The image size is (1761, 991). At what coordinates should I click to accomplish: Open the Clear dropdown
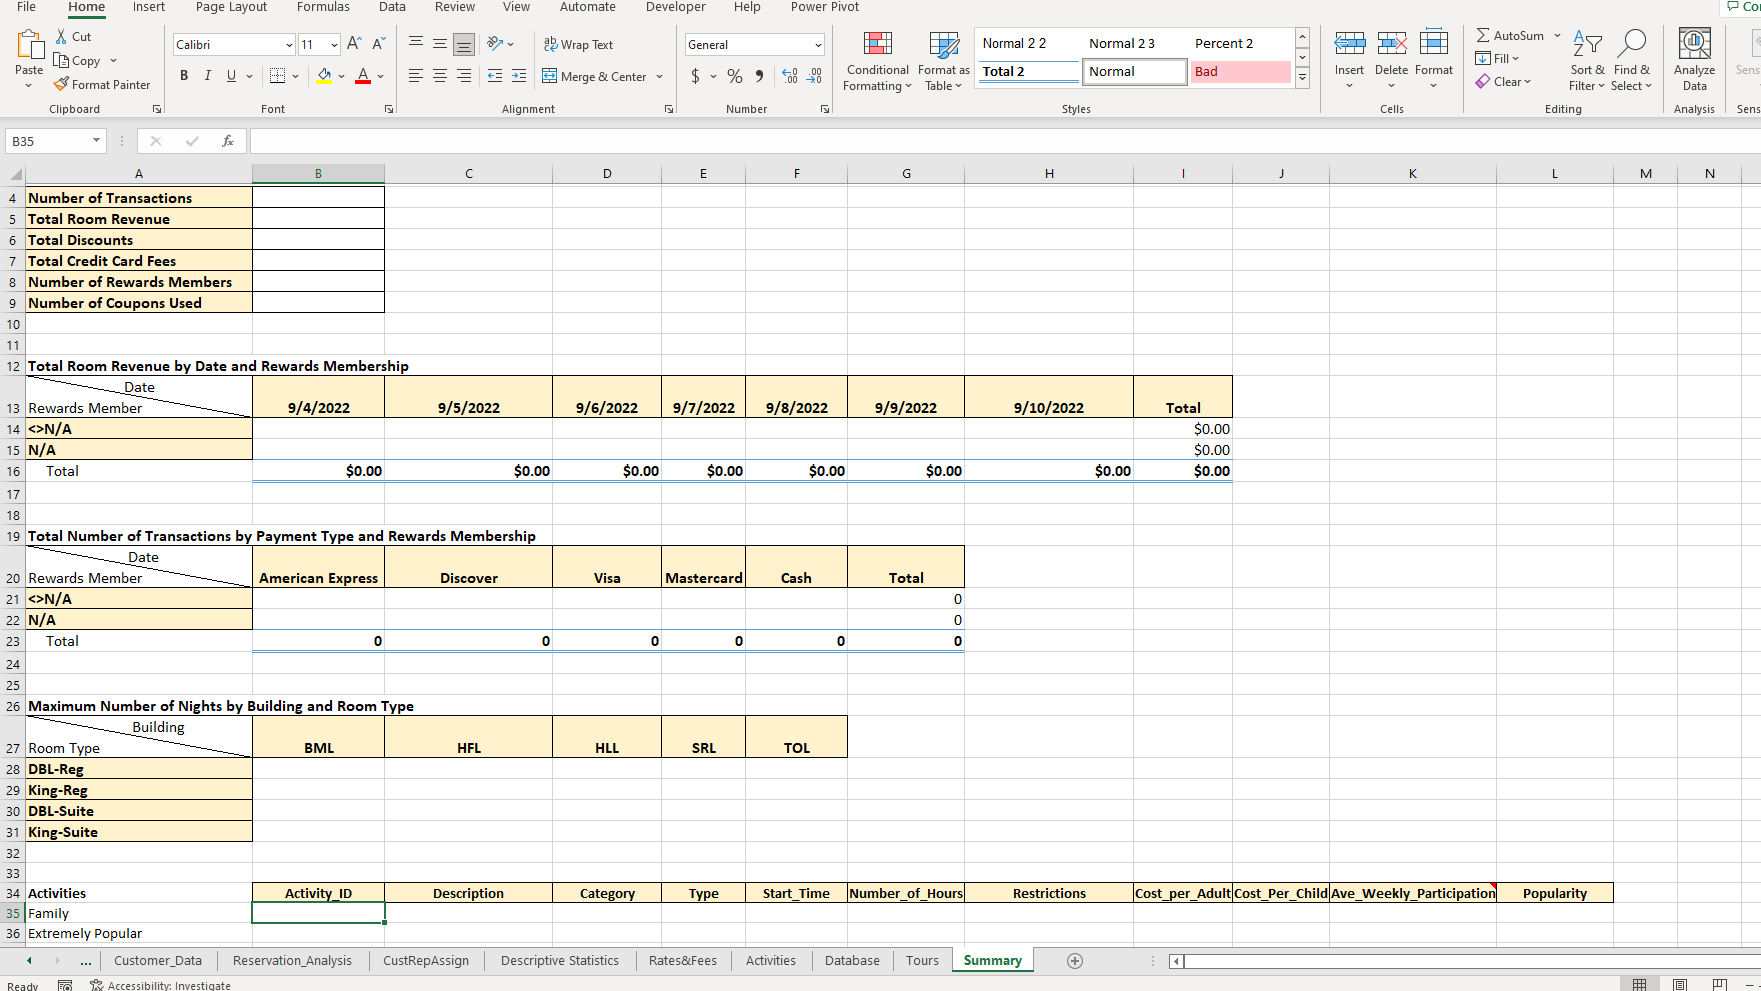click(1503, 82)
